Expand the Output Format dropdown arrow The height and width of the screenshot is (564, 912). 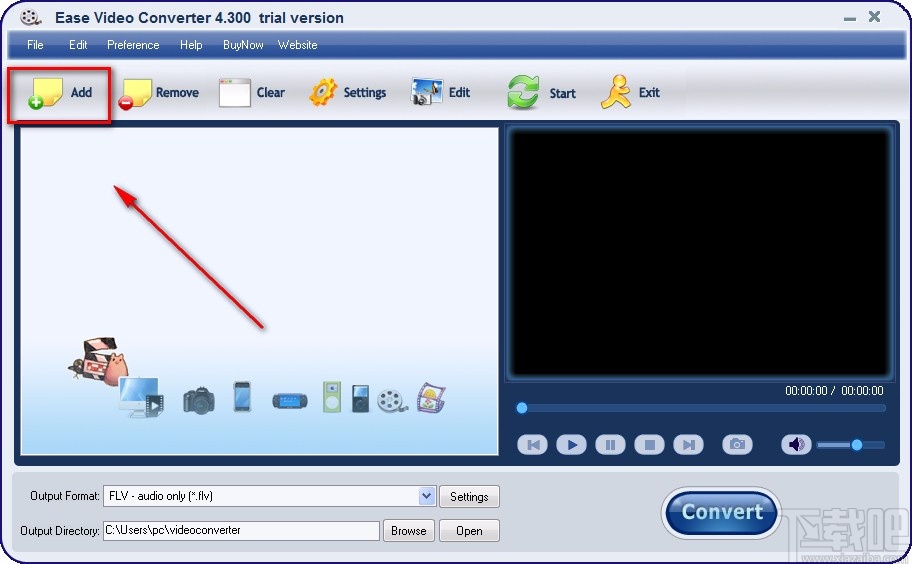pyautogui.click(x=427, y=496)
